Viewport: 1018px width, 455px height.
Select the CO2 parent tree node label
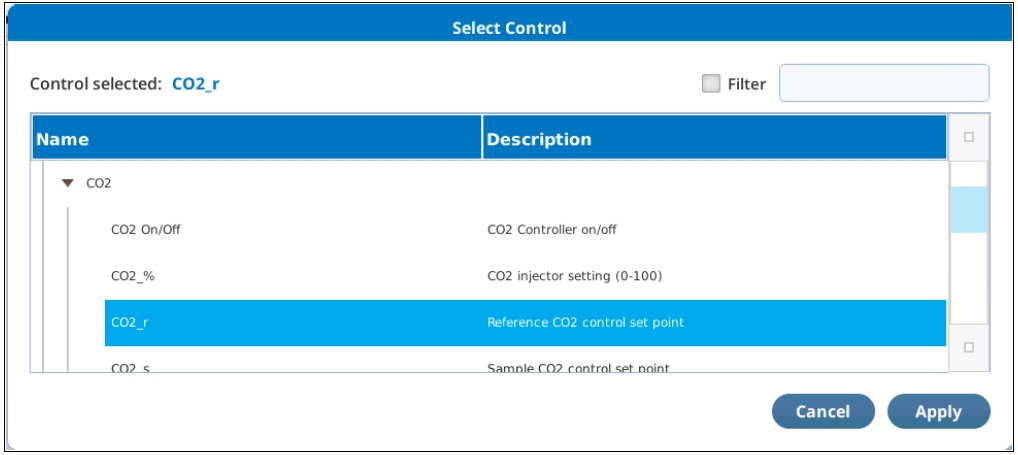[x=99, y=184]
